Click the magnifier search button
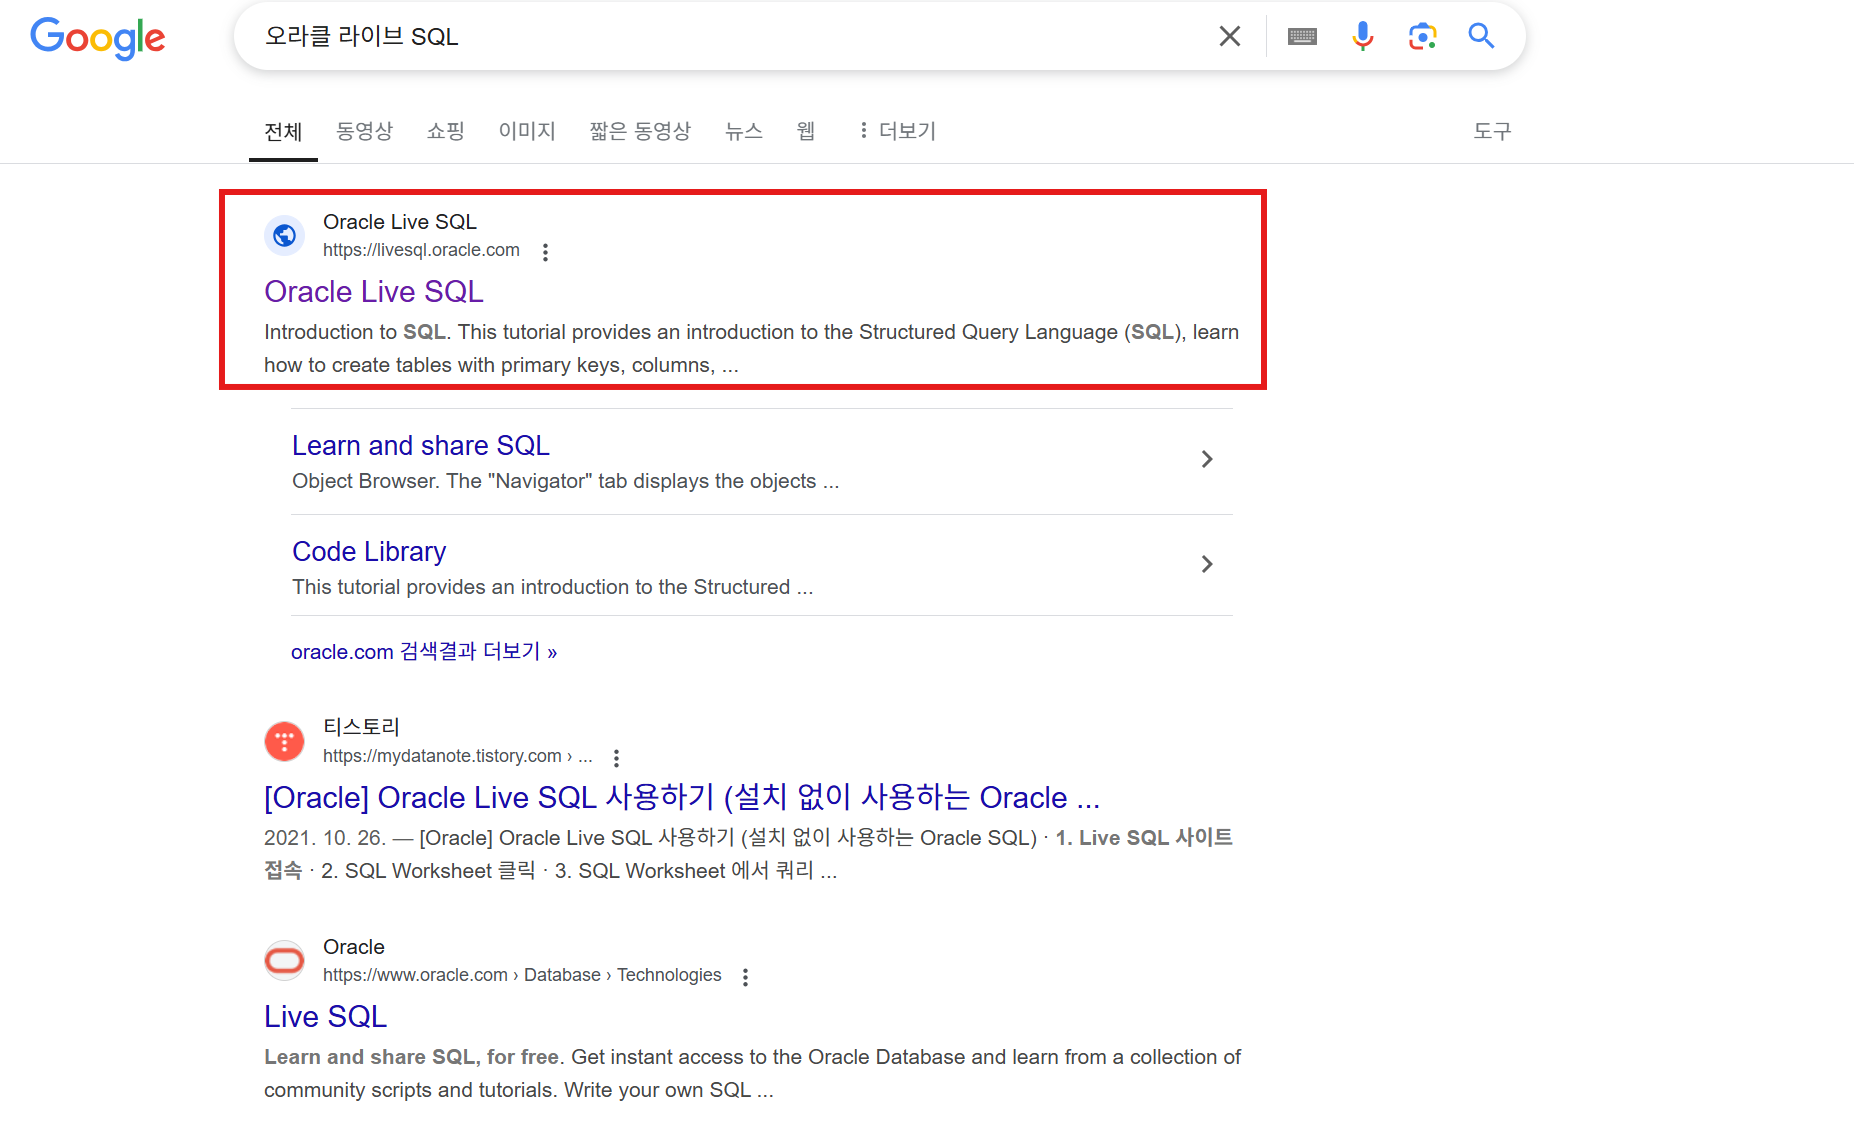This screenshot has width=1854, height=1138. pyautogui.click(x=1481, y=36)
